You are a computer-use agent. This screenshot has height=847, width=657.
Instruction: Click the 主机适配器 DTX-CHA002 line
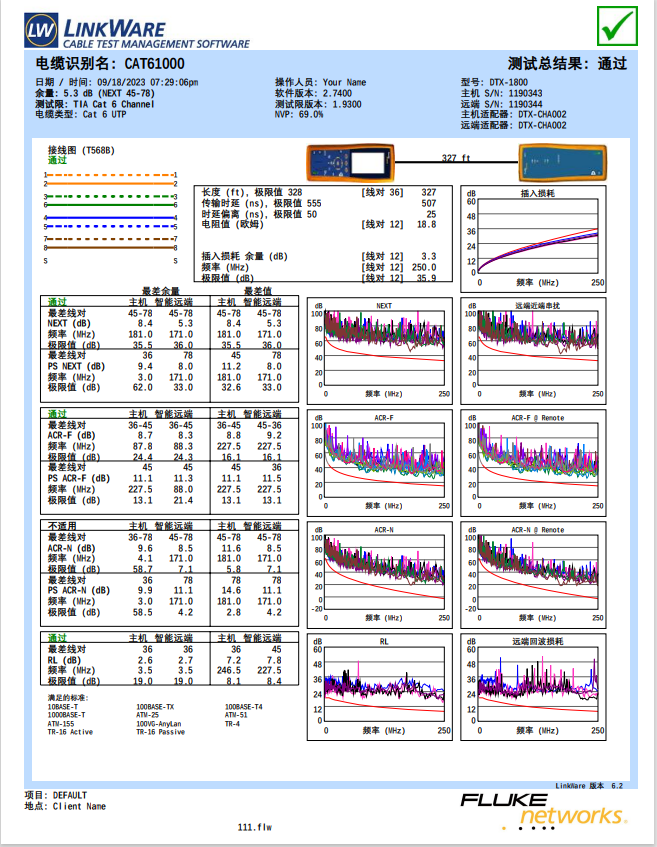click(x=514, y=115)
